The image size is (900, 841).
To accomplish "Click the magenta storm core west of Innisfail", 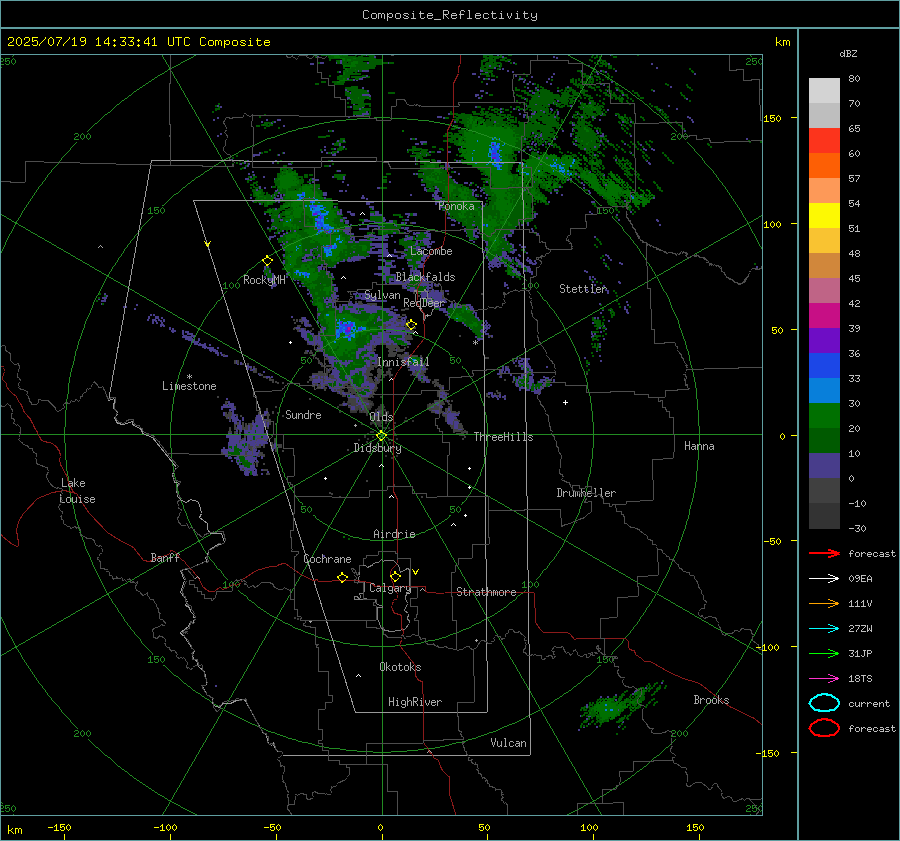I will click(346, 328).
